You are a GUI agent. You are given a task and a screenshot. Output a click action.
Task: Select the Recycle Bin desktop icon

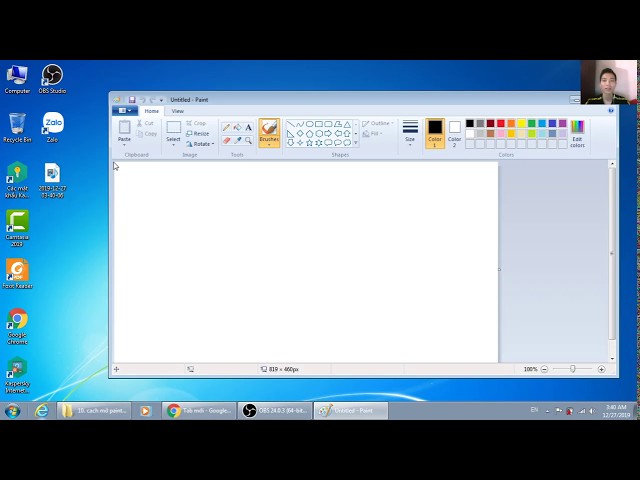(x=17, y=127)
